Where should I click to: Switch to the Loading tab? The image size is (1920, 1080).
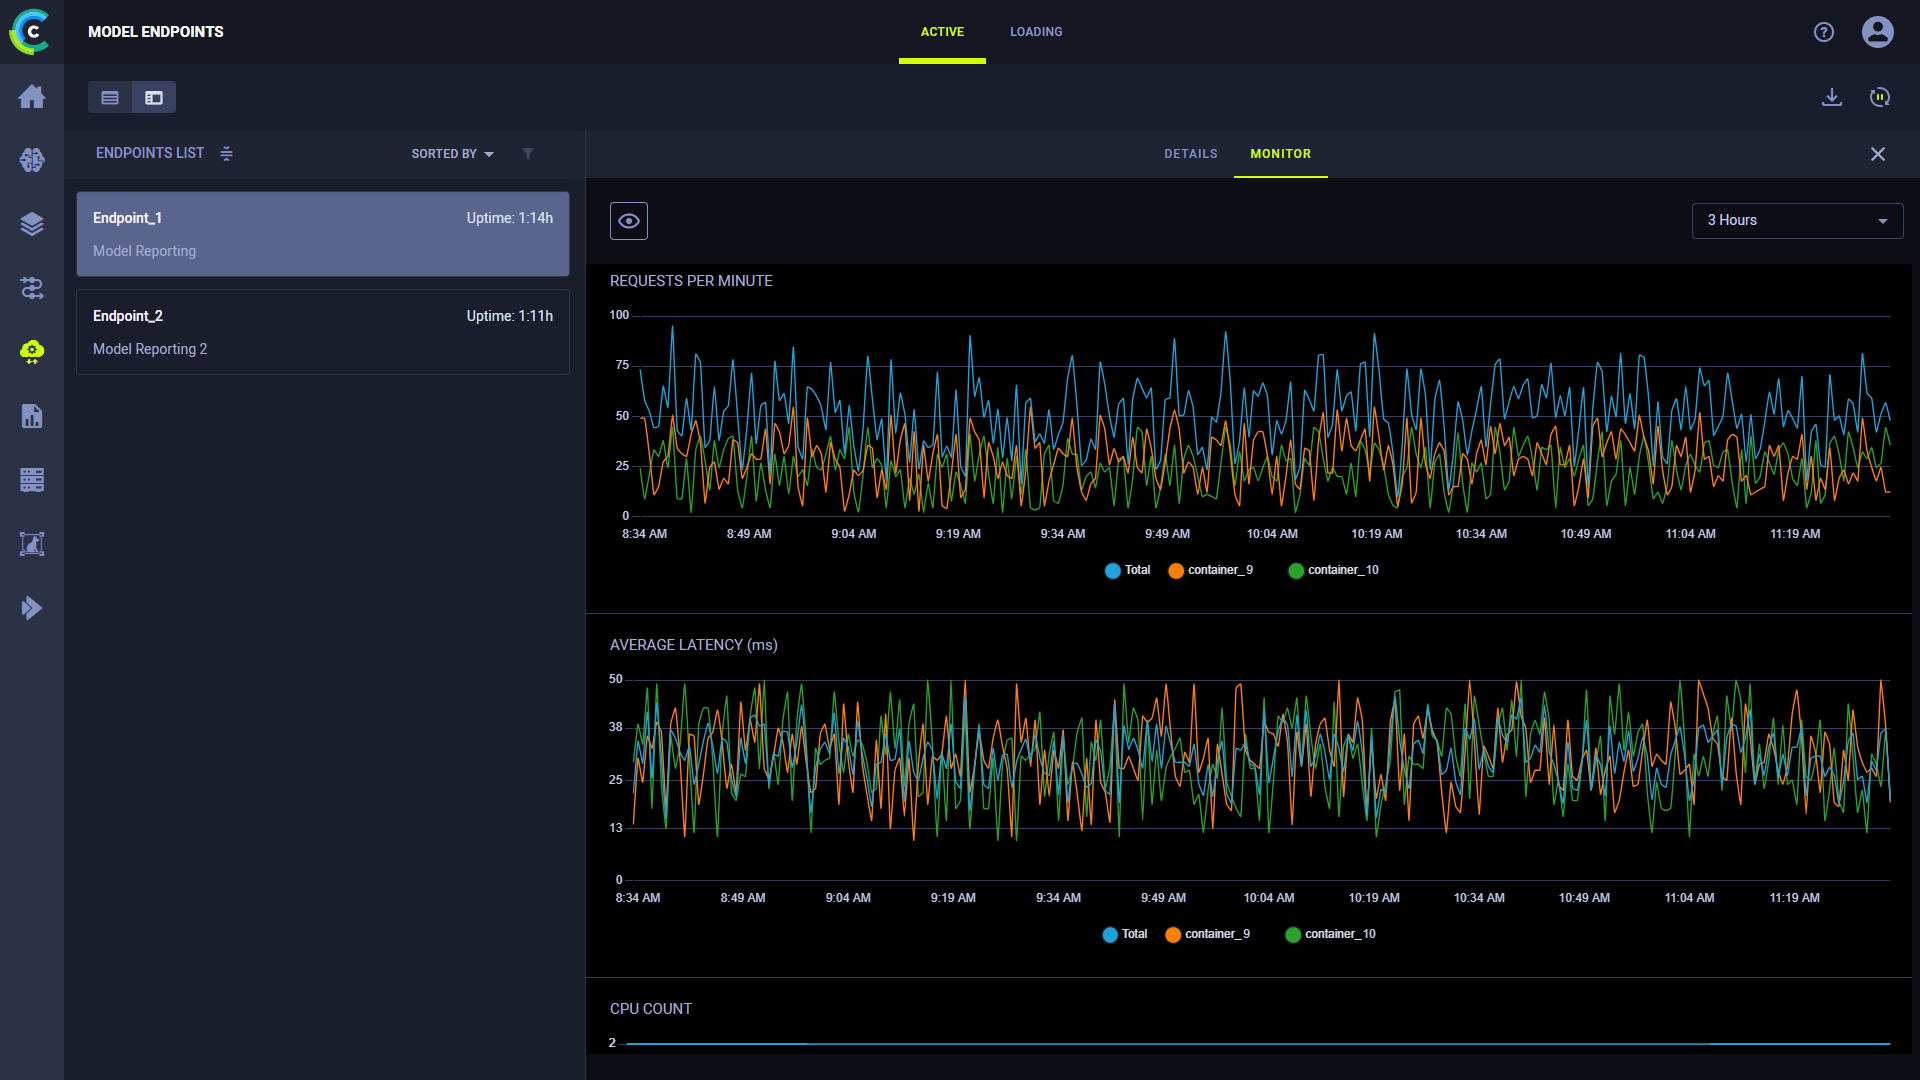point(1036,32)
